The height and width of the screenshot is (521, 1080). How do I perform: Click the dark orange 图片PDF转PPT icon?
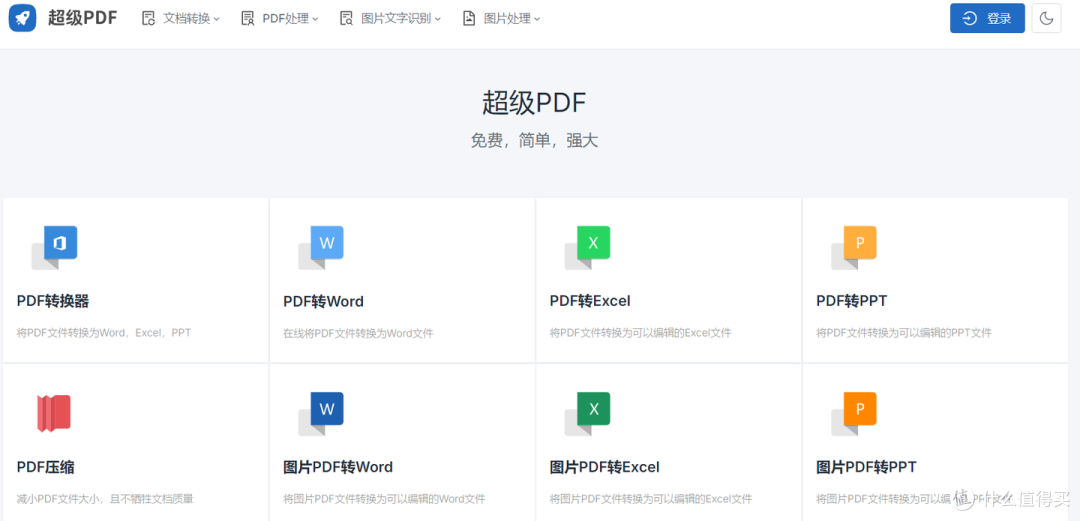(x=854, y=413)
